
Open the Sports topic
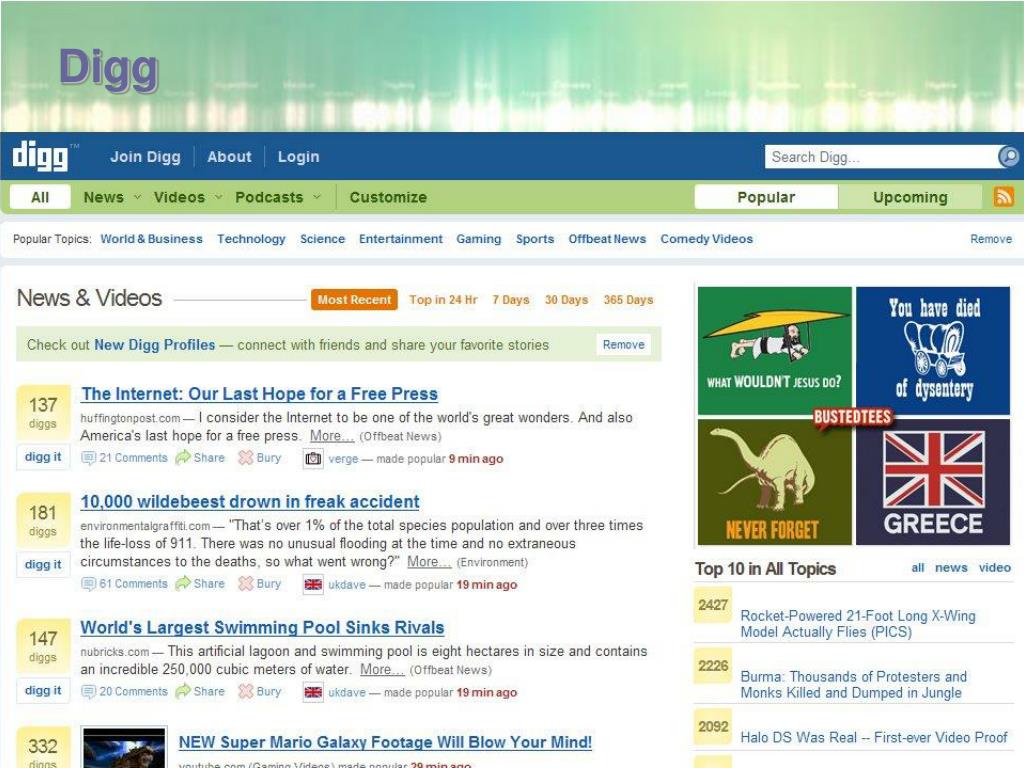pos(535,239)
